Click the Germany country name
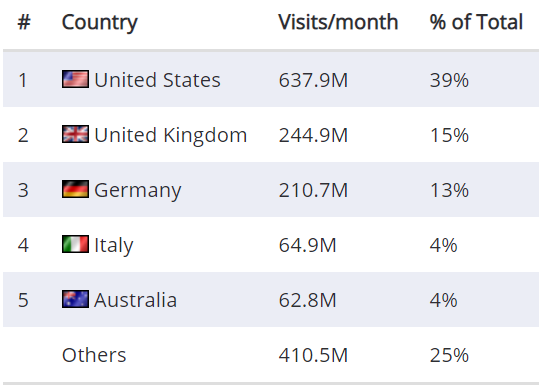Image resolution: width=543 pixels, height=388 pixels. (137, 191)
